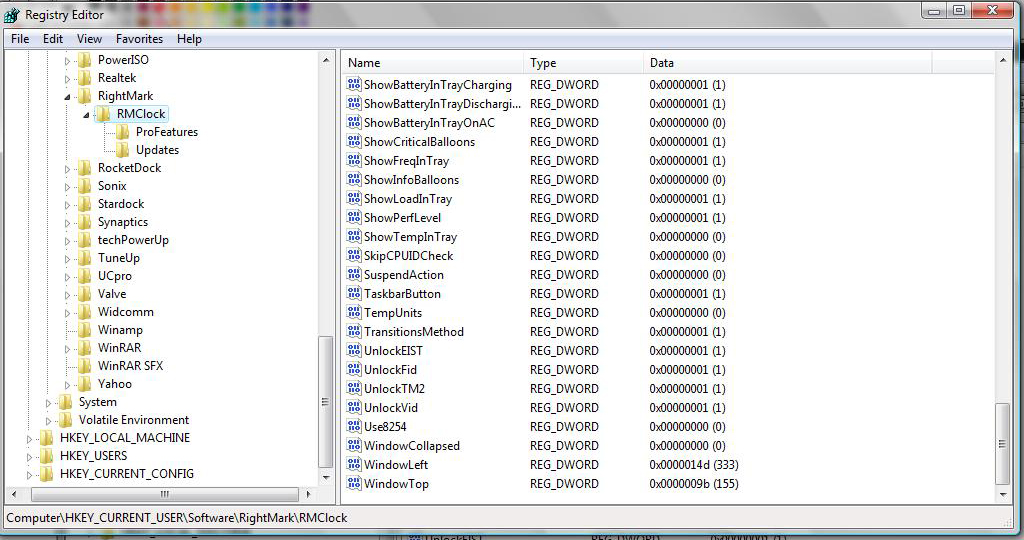Screen dimensions: 1024x540
Task: Select the HKEY_CURRENT_CONFIG hive
Action: coord(127,473)
